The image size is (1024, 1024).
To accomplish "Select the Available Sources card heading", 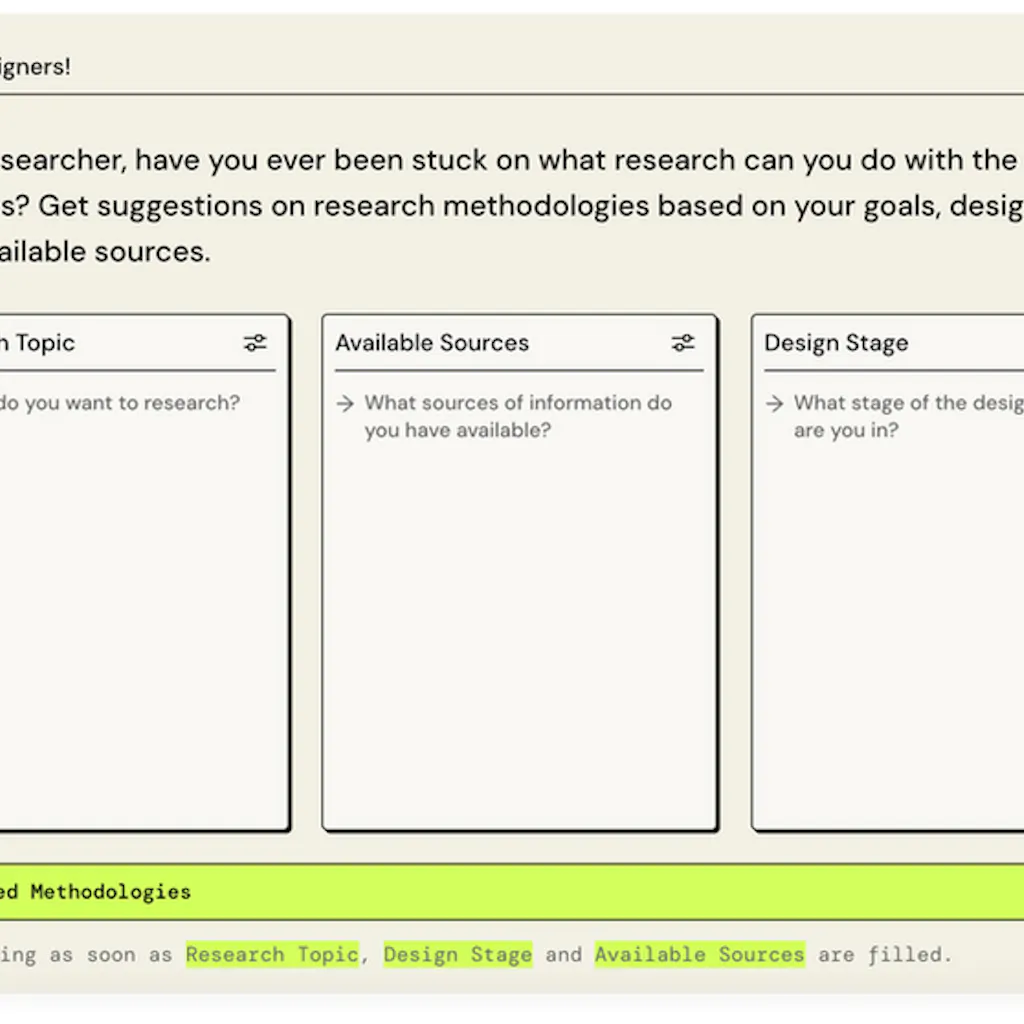I will (432, 343).
